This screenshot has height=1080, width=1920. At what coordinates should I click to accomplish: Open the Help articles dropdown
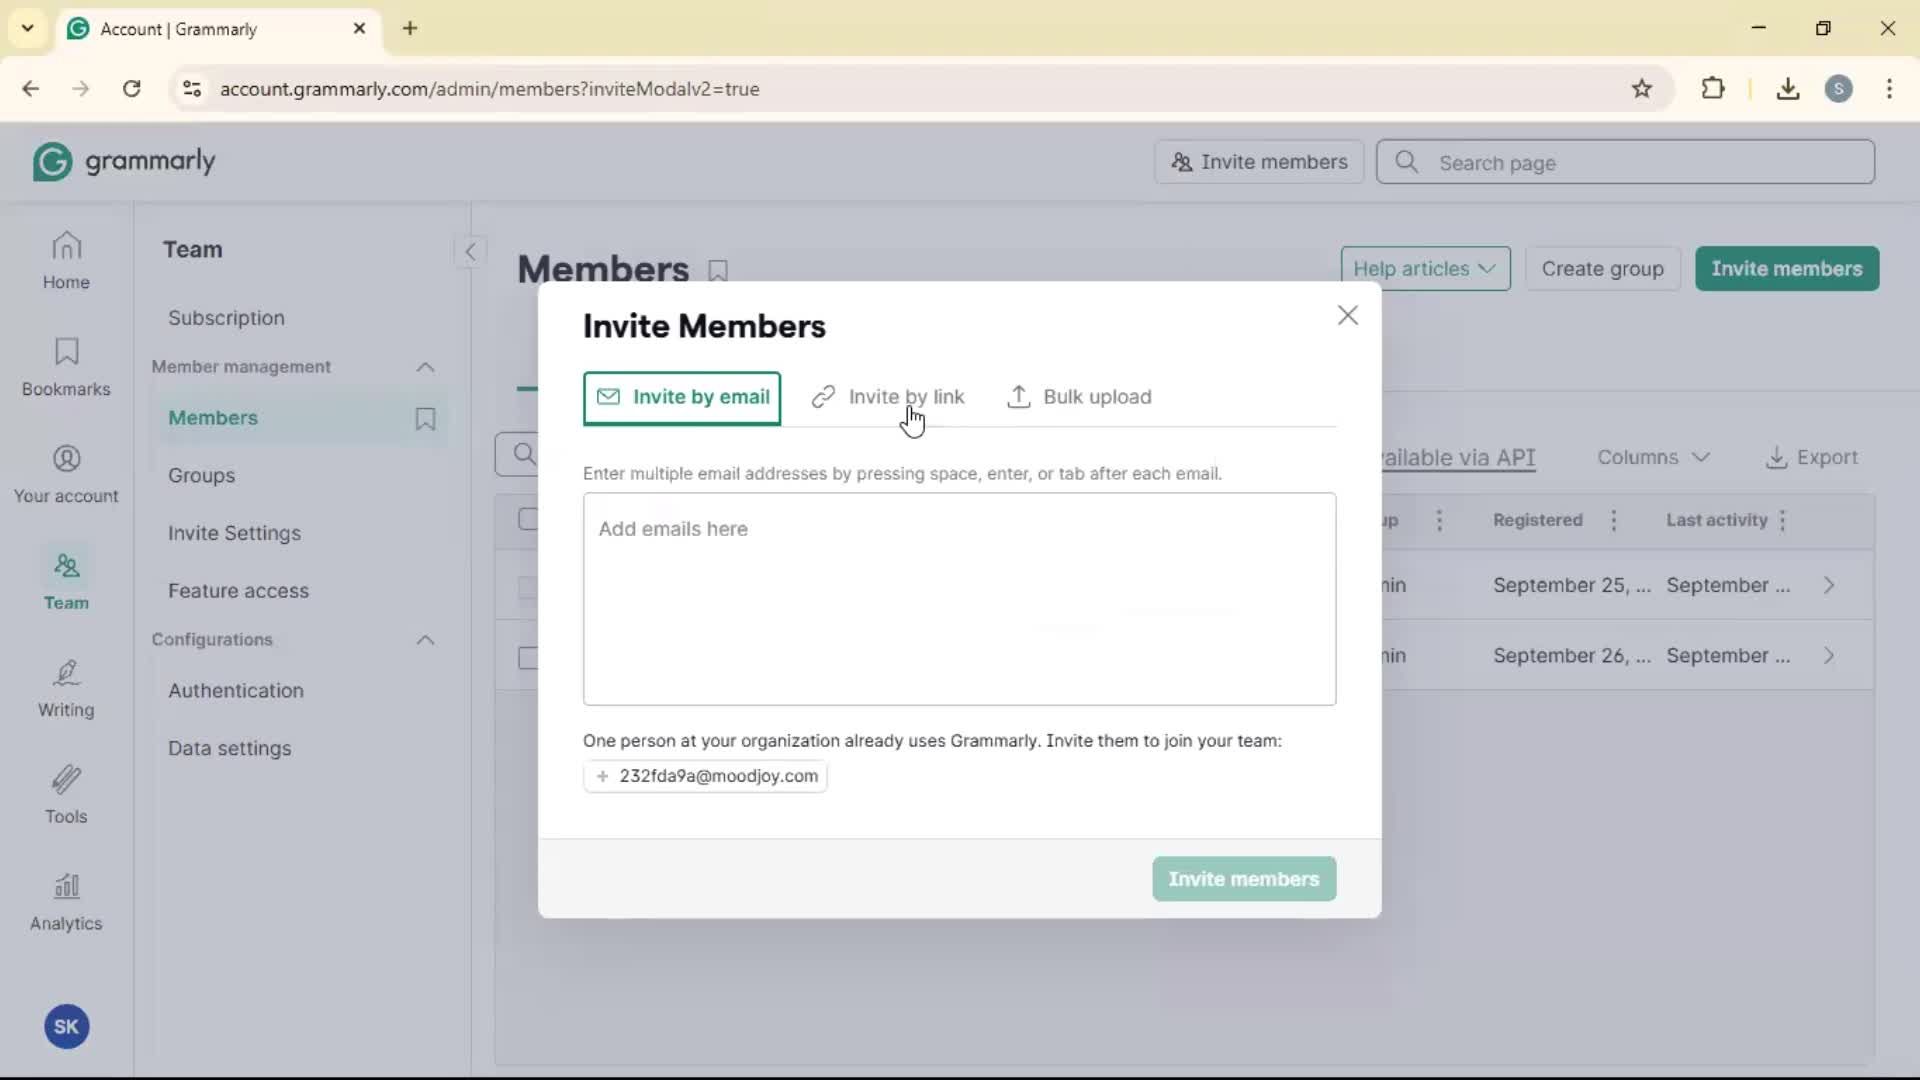(1424, 269)
